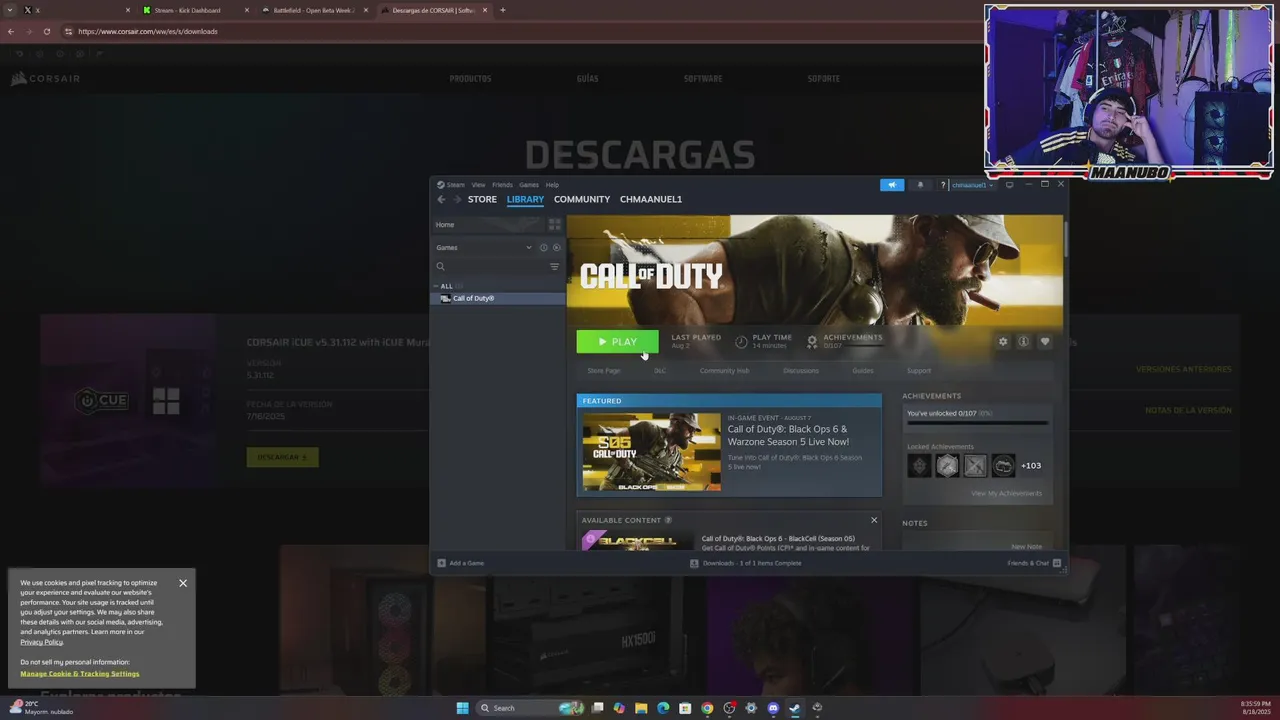Click DESCARGAR button on Corsair page
This screenshot has width=1280, height=720.
[282, 457]
